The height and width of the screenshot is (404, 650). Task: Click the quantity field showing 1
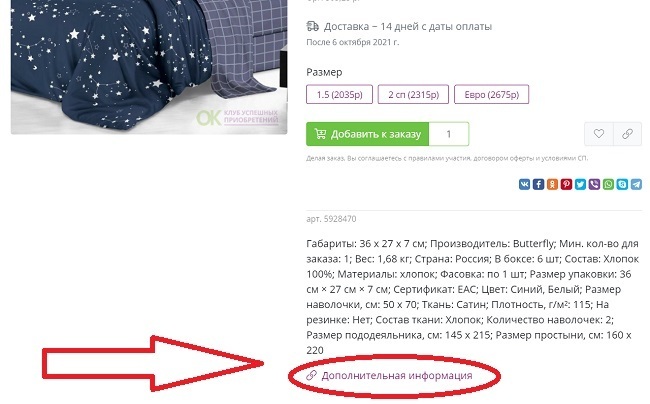coord(449,134)
